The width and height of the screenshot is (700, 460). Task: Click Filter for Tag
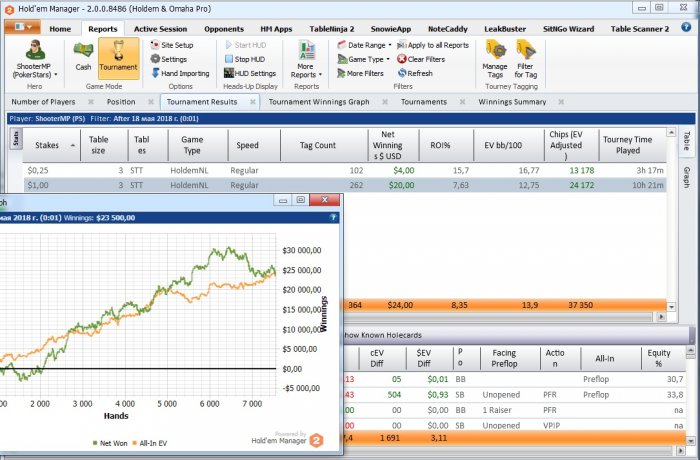525,59
